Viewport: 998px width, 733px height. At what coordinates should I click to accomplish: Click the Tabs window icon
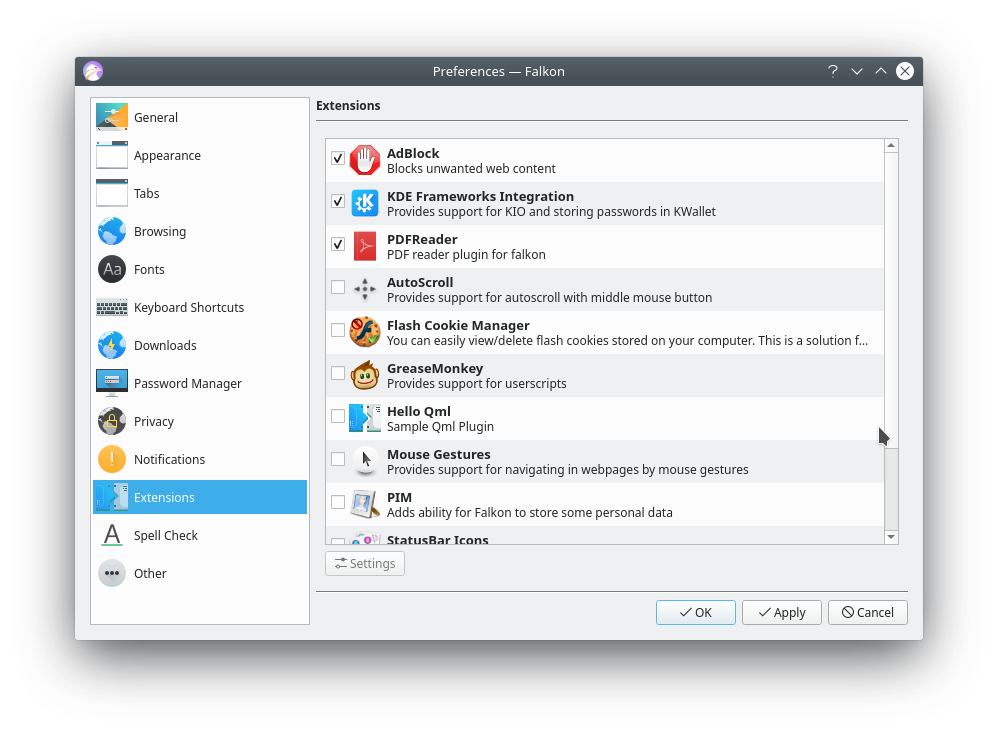click(x=112, y=193)
